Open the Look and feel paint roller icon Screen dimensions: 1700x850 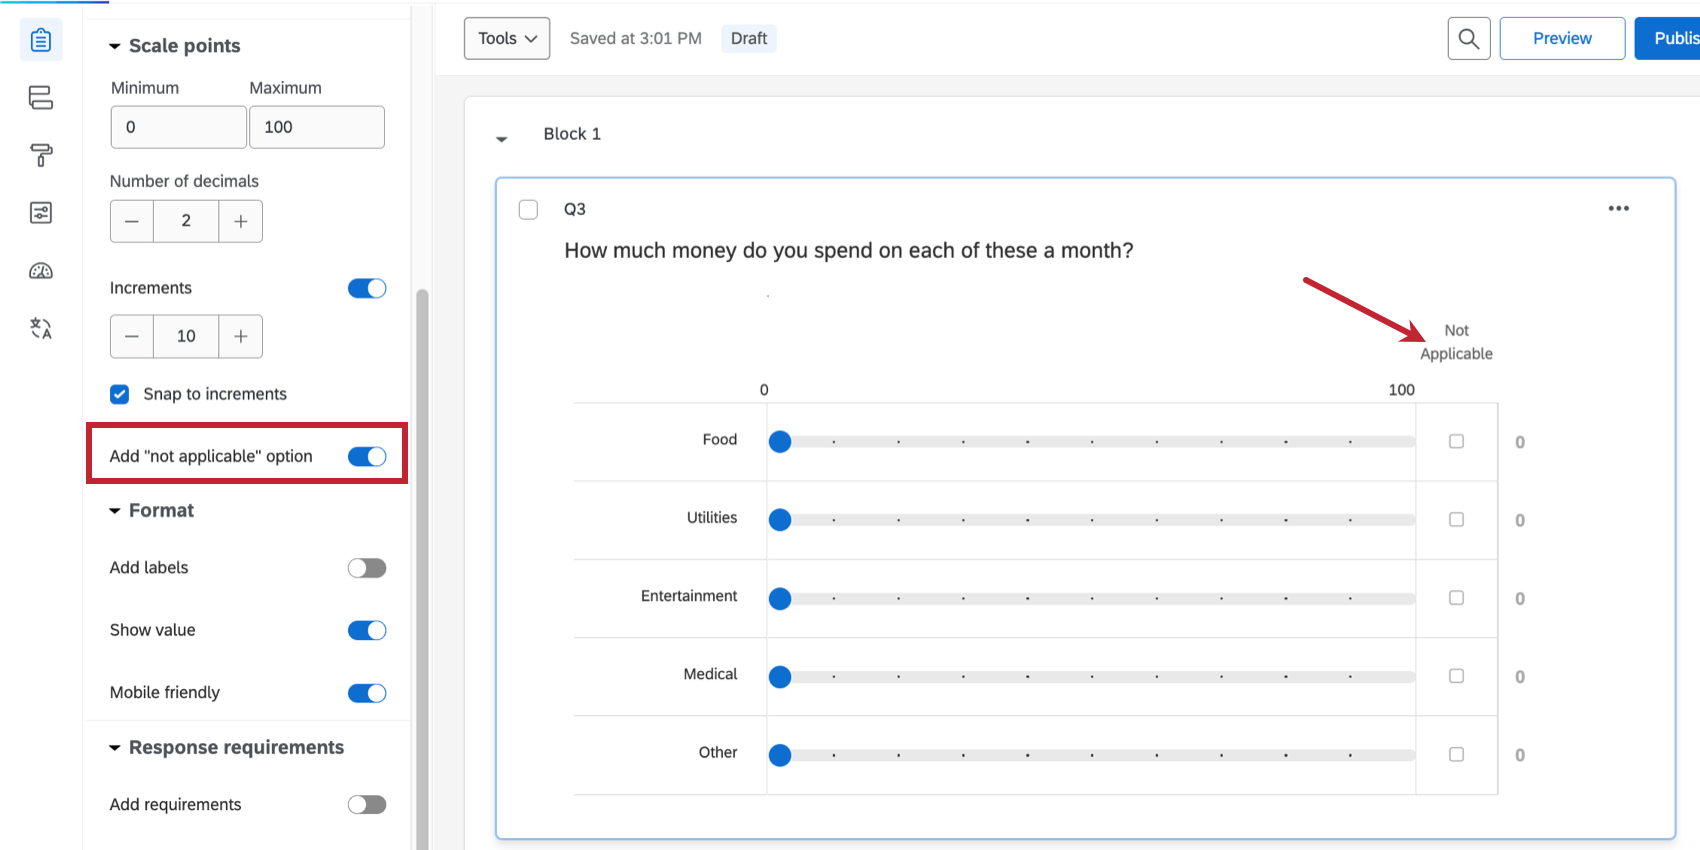tap(41, 155)
